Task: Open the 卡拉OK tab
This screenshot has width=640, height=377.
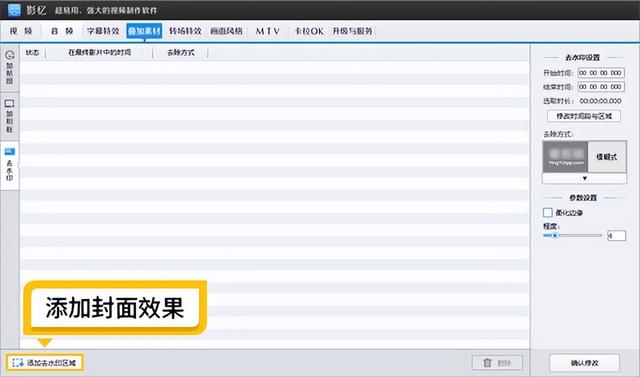Action: (309, 31)
